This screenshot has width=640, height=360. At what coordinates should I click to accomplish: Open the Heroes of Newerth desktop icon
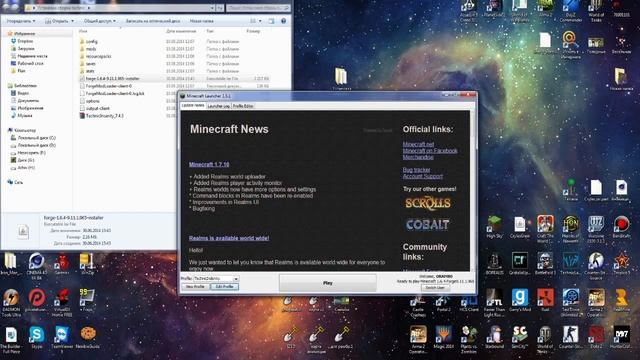pyautogui.click(x=570, y=229)
